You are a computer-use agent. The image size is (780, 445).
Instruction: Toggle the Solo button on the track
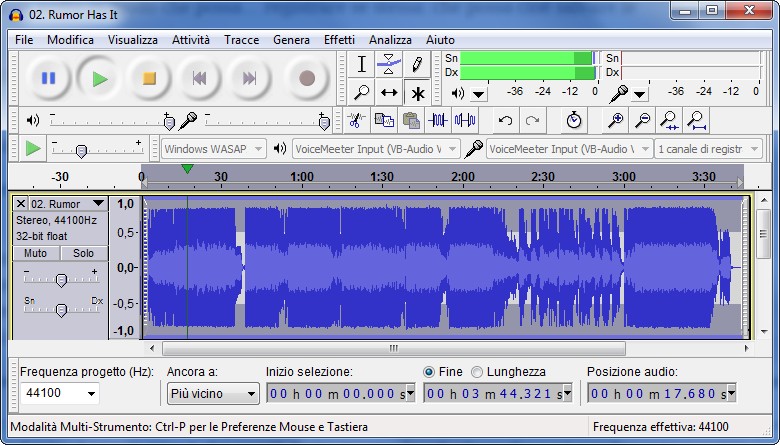(83, 253)
